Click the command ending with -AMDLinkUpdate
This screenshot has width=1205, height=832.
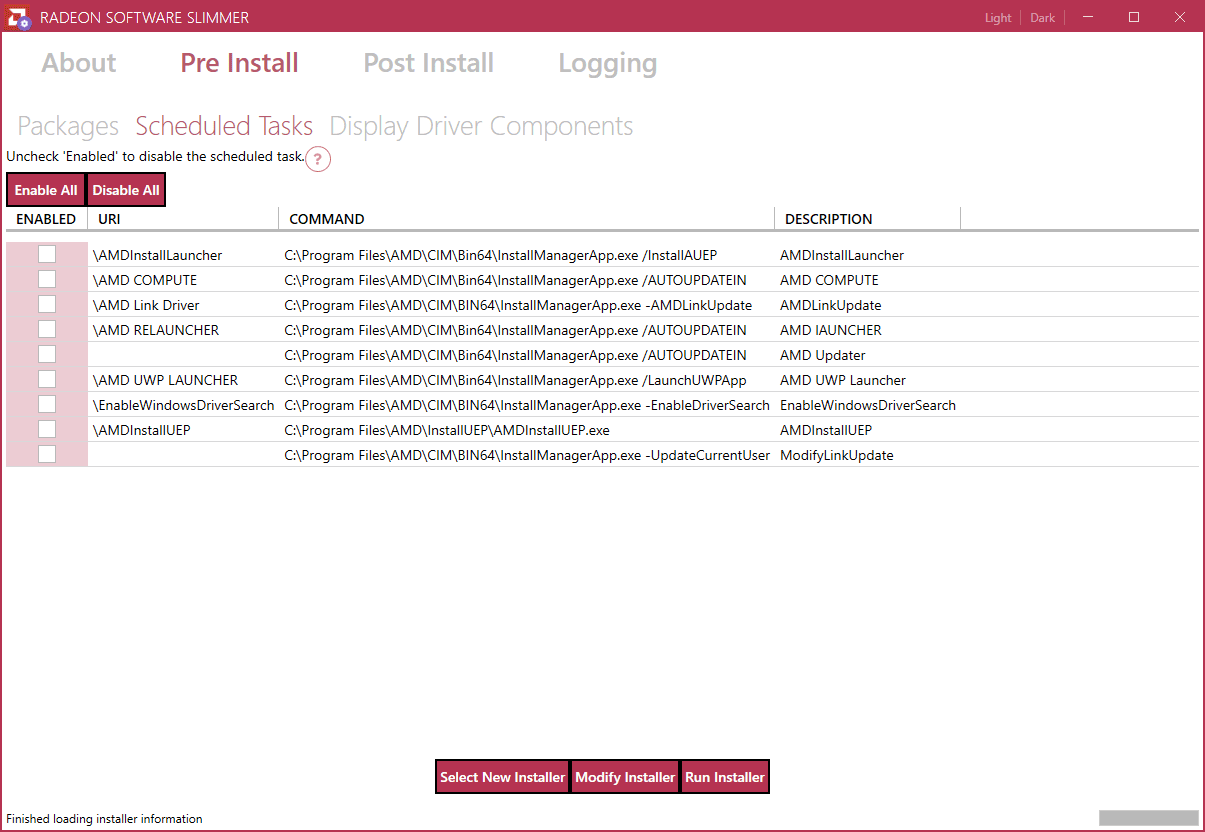pyautogui.click(x=518, y=305)
